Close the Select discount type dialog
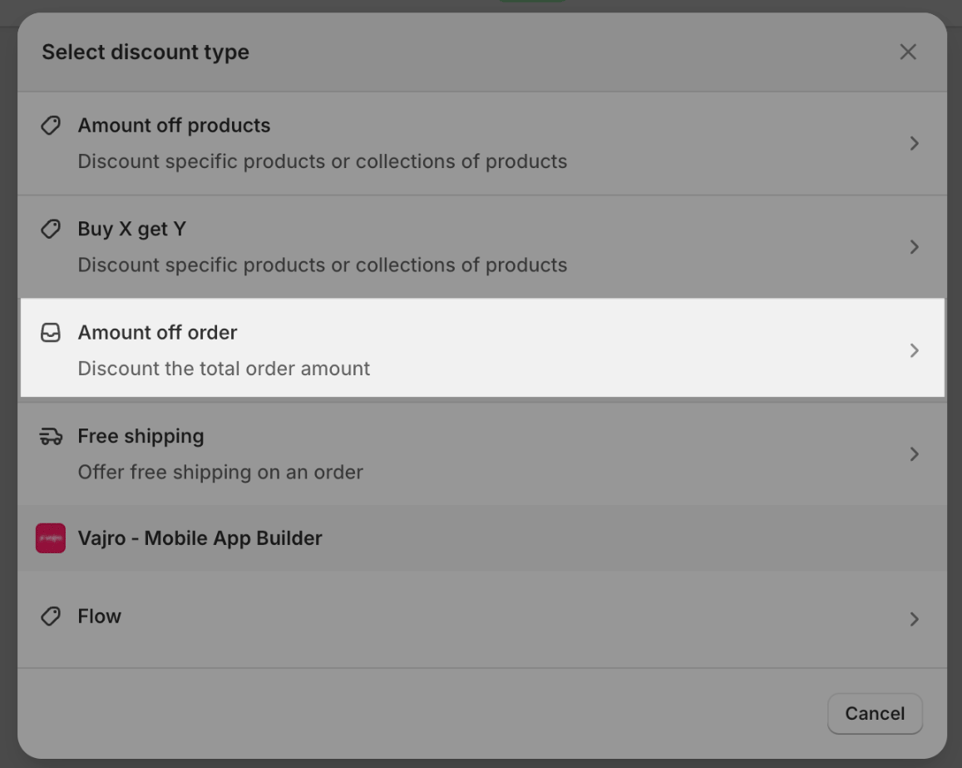 (x=908, y=52)
